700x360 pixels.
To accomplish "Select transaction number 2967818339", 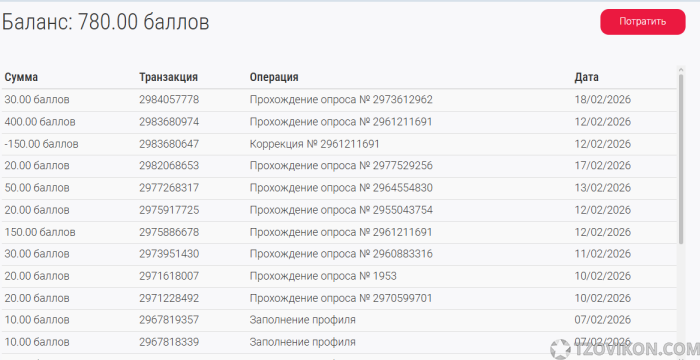I will click(169, 342).
